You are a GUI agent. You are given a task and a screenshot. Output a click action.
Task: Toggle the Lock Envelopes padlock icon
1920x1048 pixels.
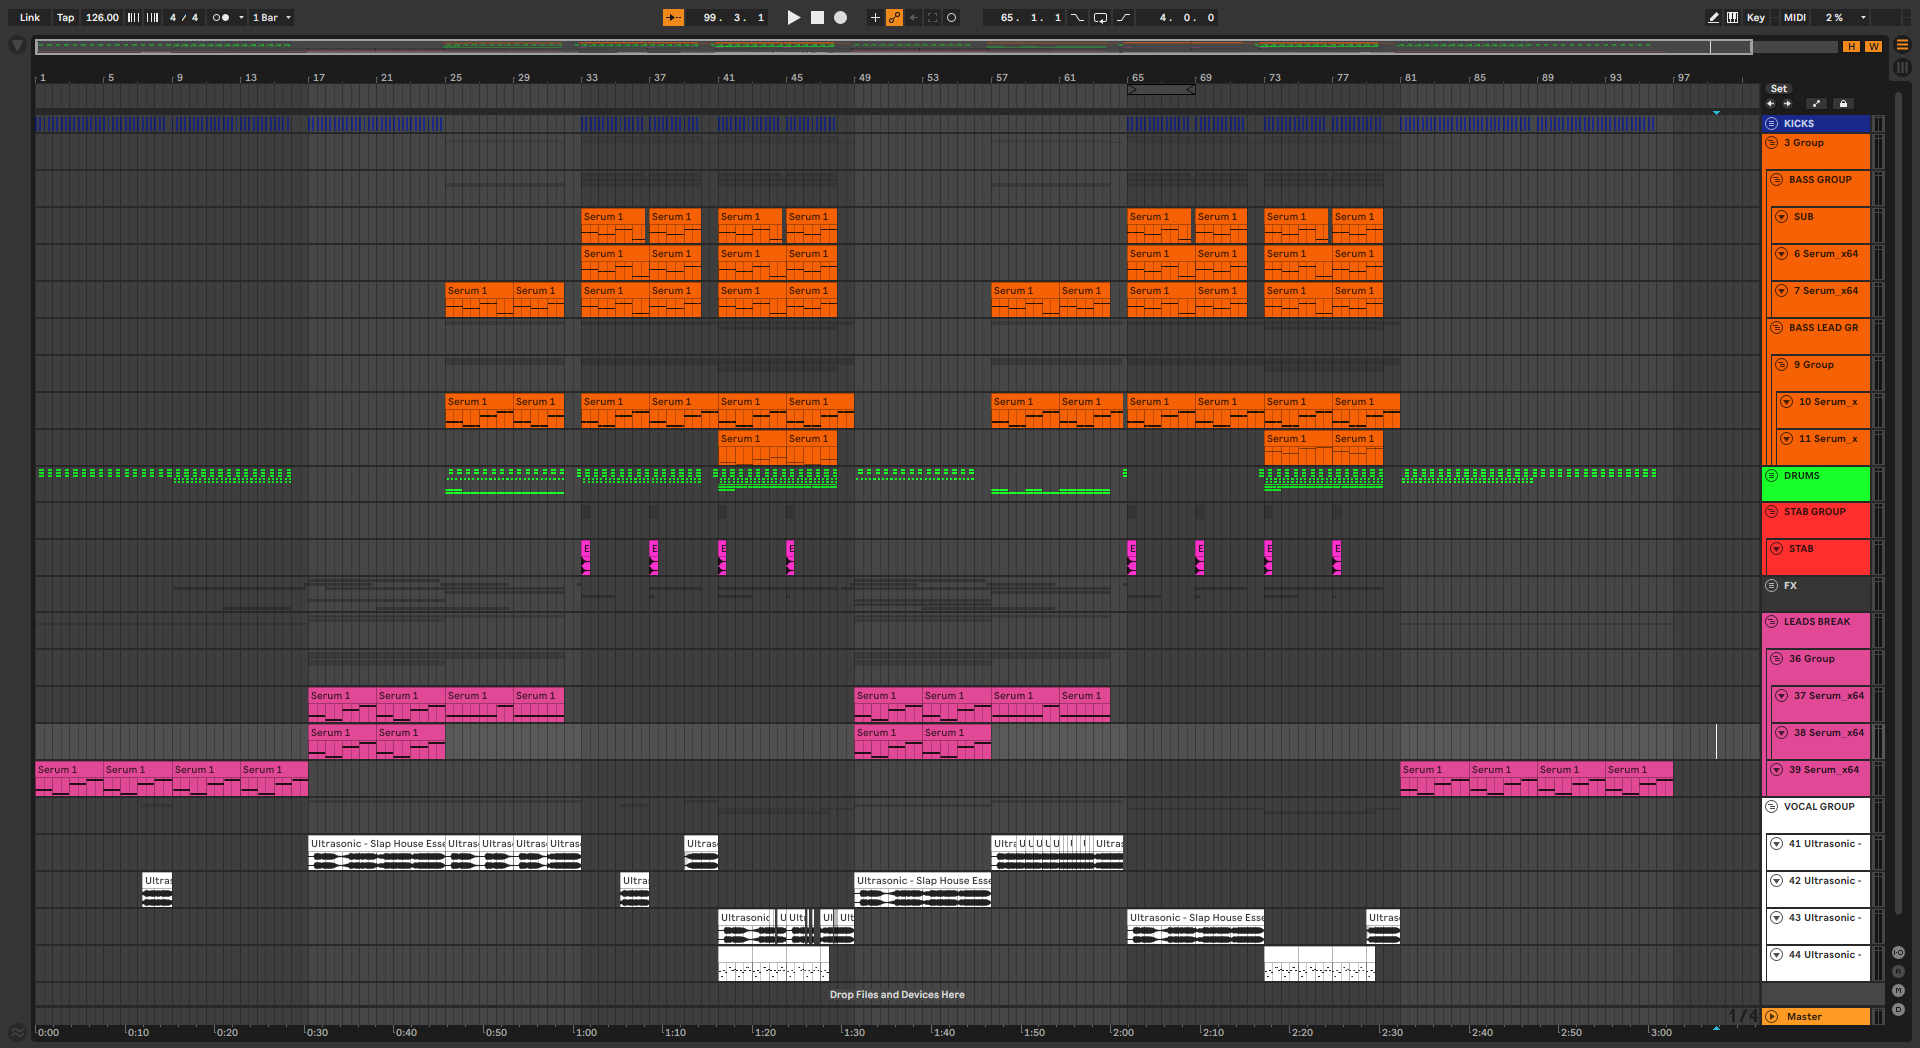click(1843, 104)
